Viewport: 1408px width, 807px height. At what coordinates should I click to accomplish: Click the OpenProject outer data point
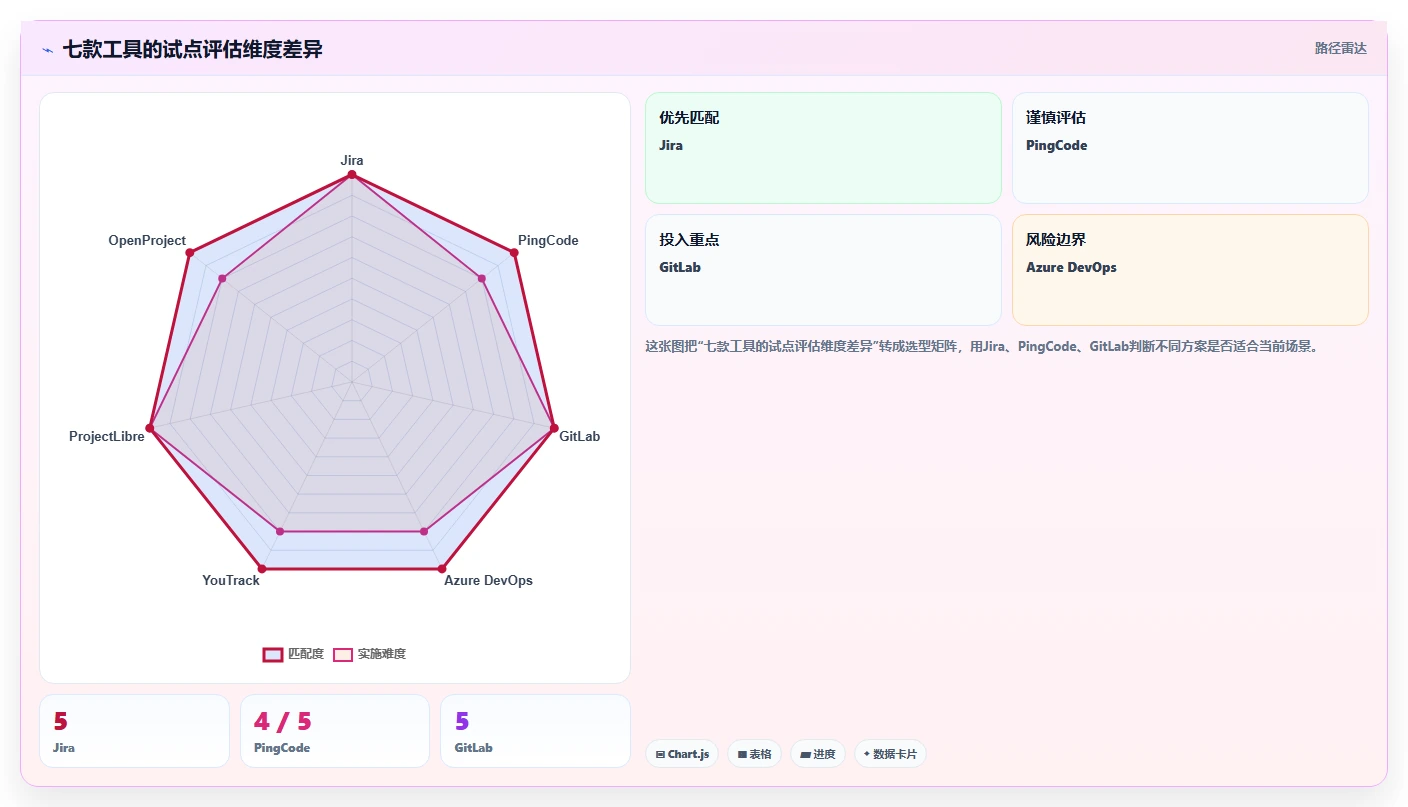[189, 253]
